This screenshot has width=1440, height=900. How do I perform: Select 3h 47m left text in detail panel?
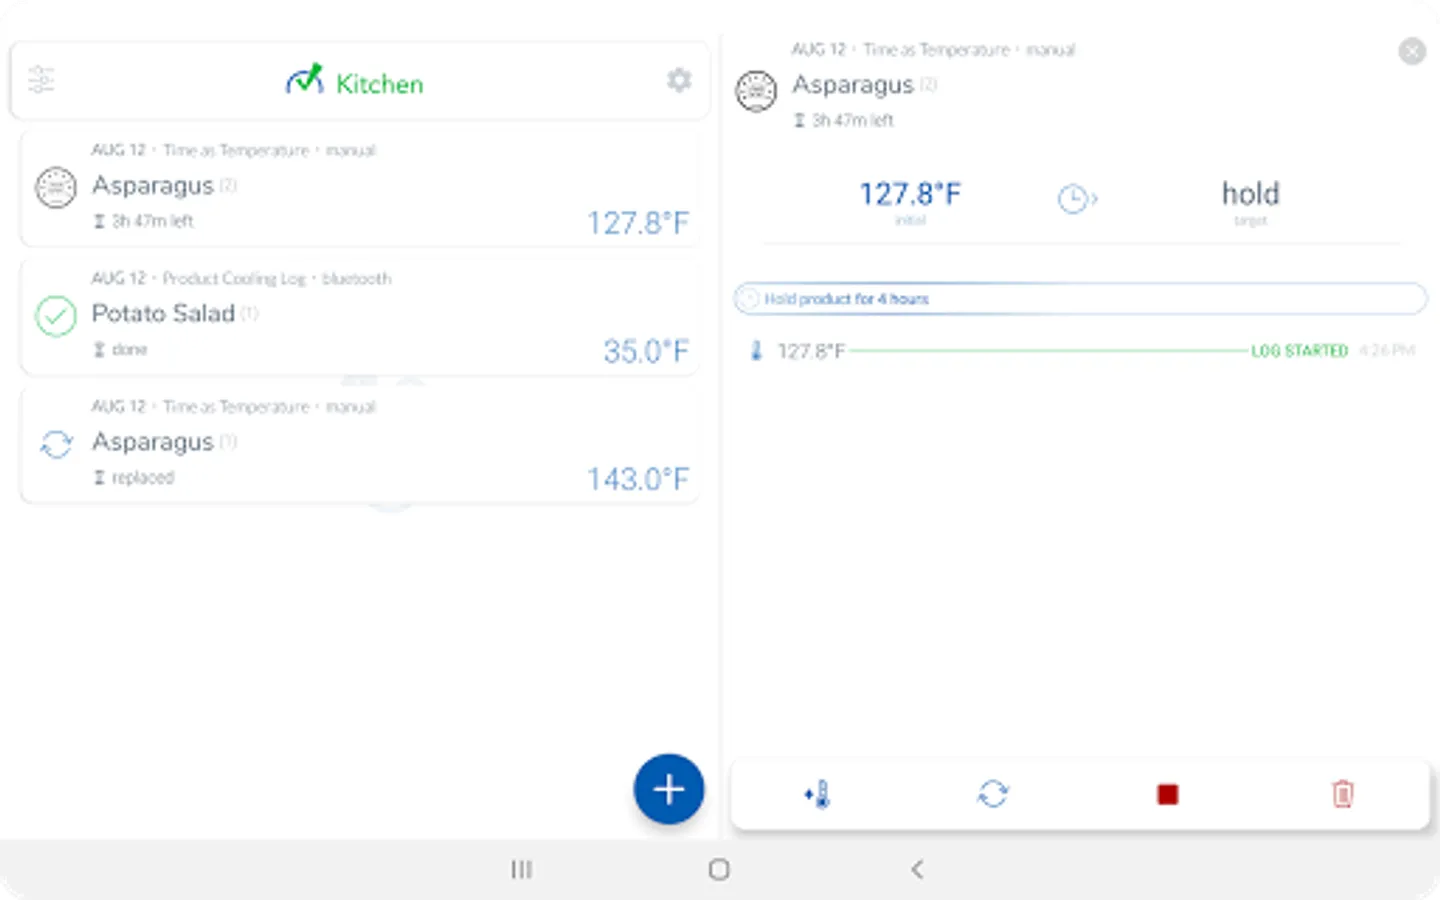point(852,121)
